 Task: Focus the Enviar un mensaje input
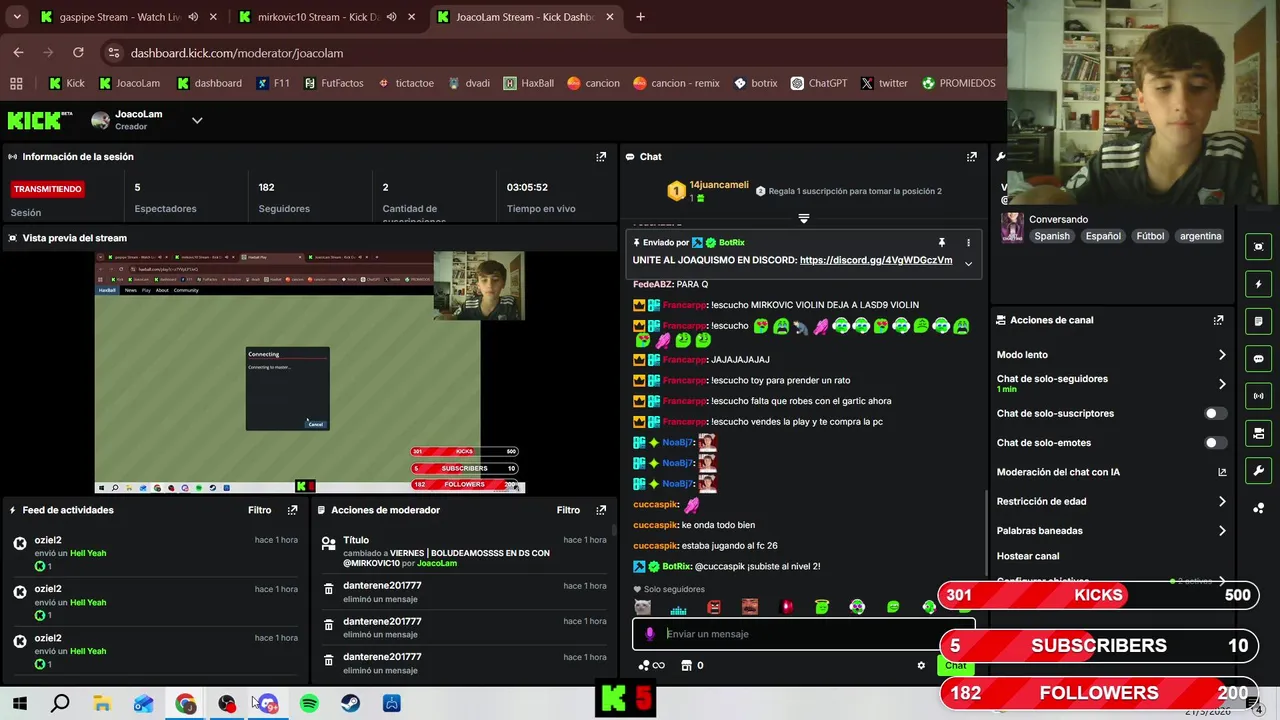coord(803,634)
